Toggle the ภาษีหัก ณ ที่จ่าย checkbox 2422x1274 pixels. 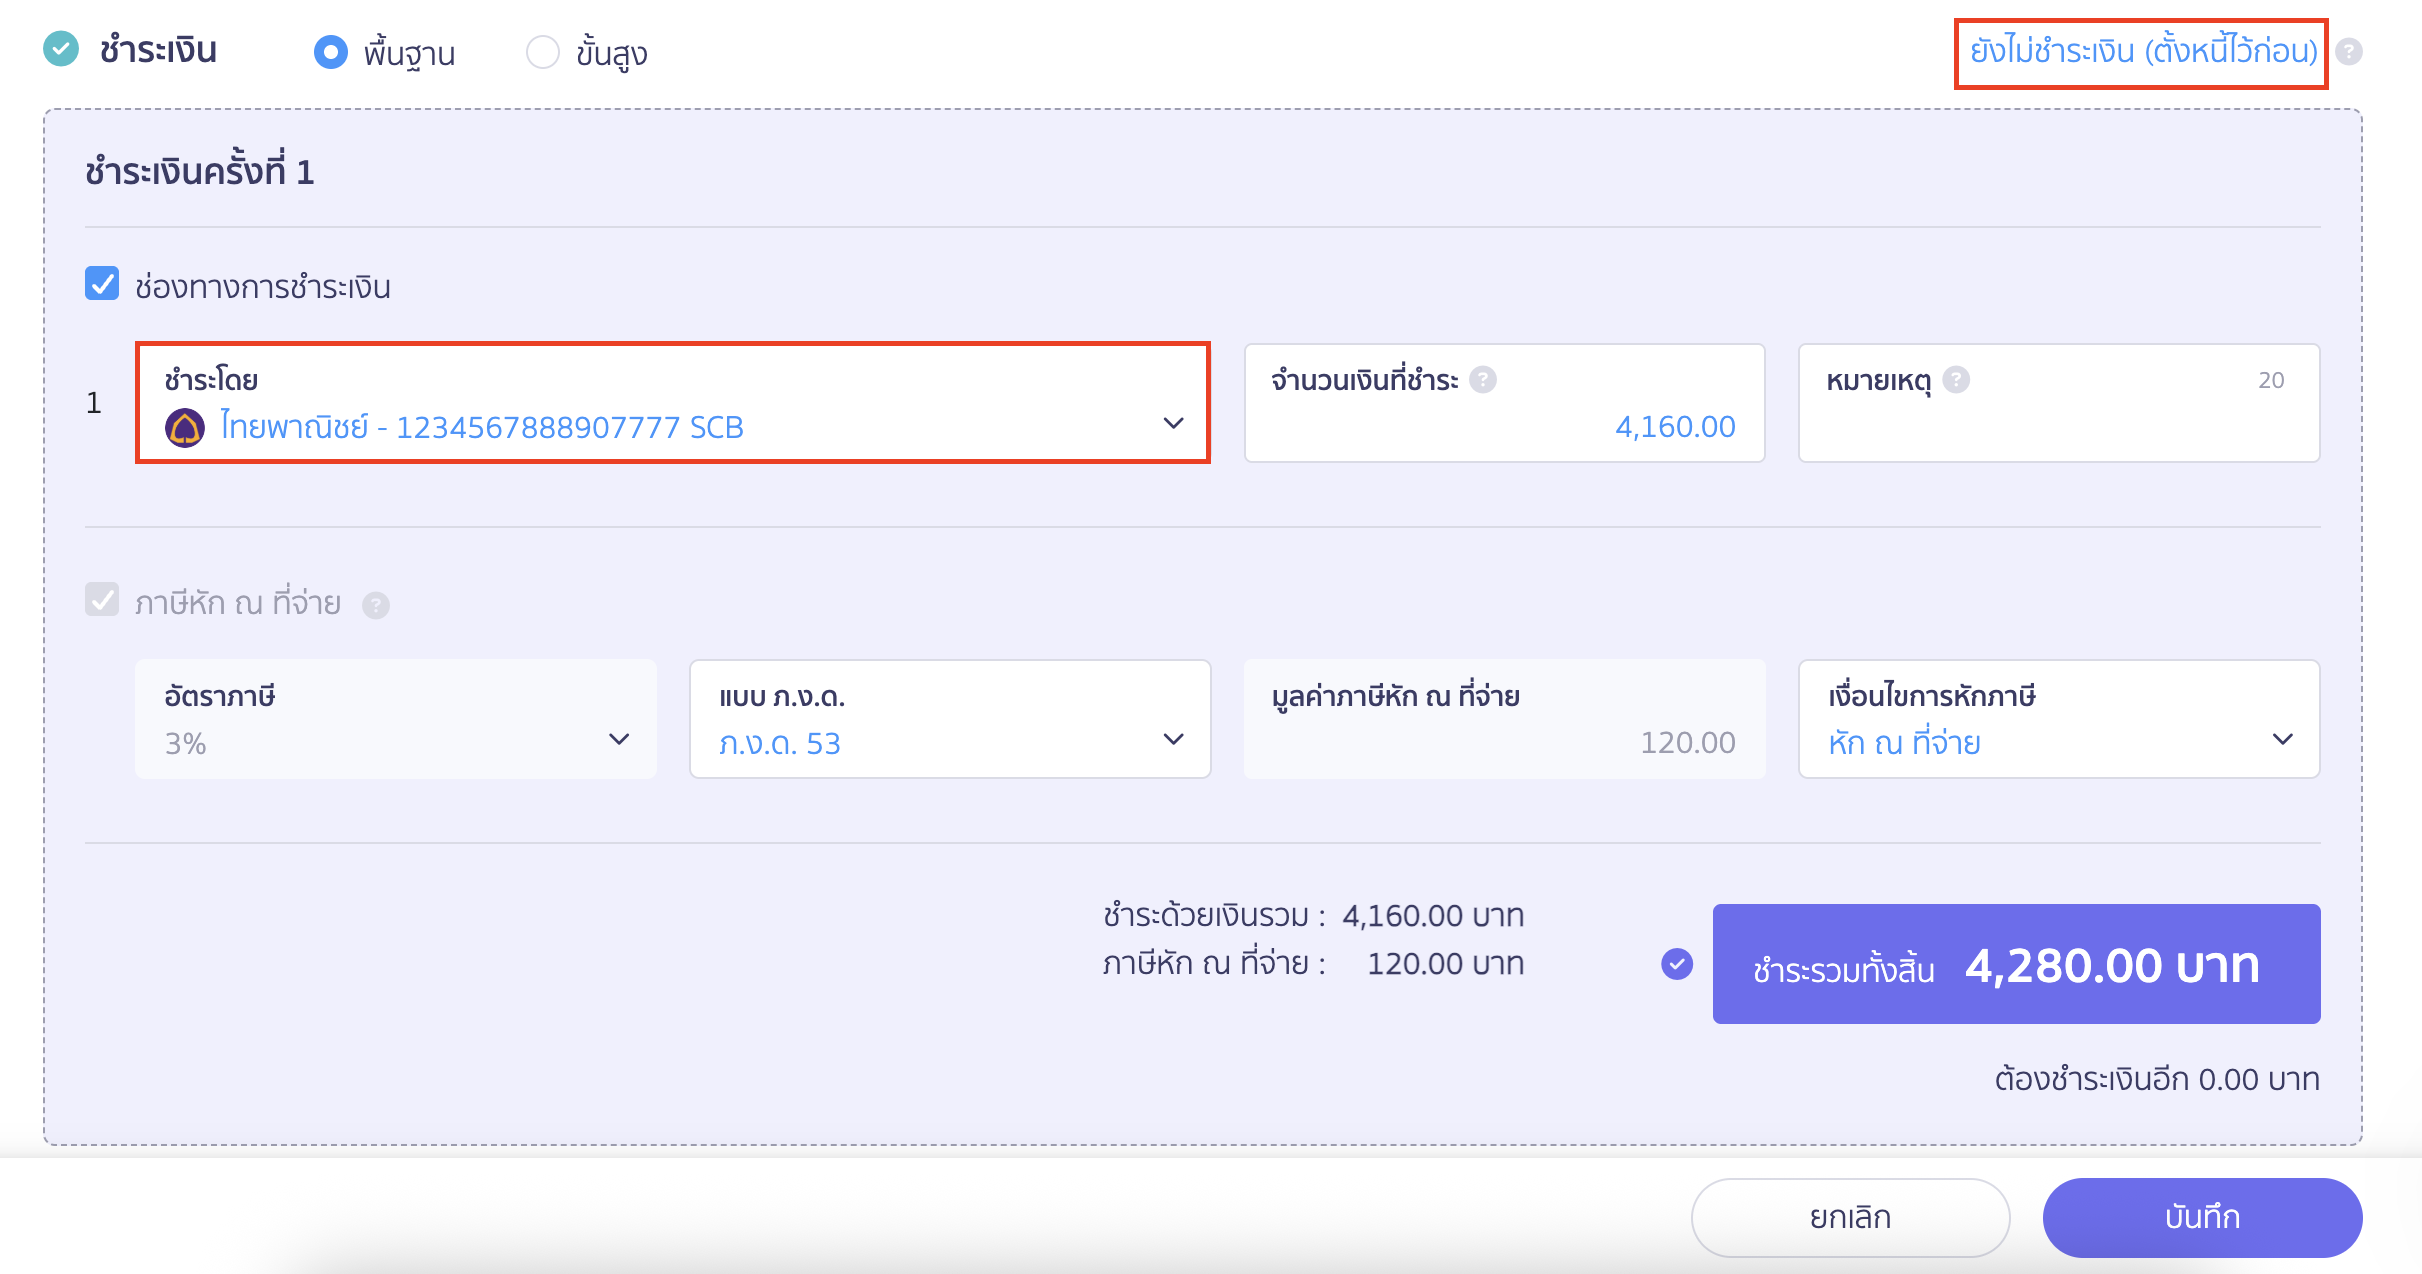pos(102,600)
